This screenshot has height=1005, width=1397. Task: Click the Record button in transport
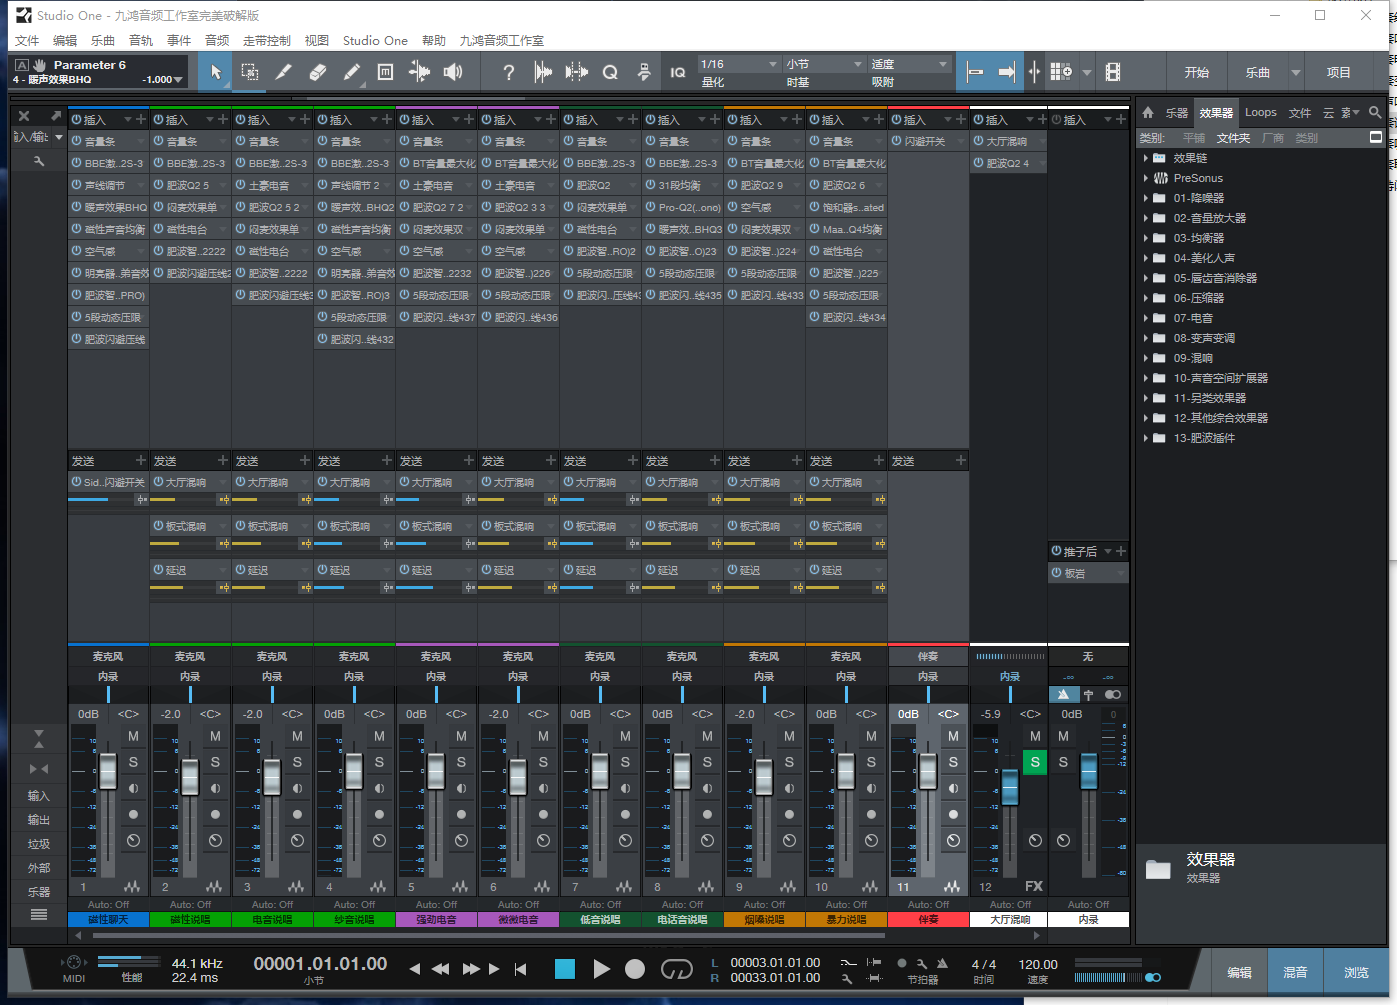click(634, 969)
